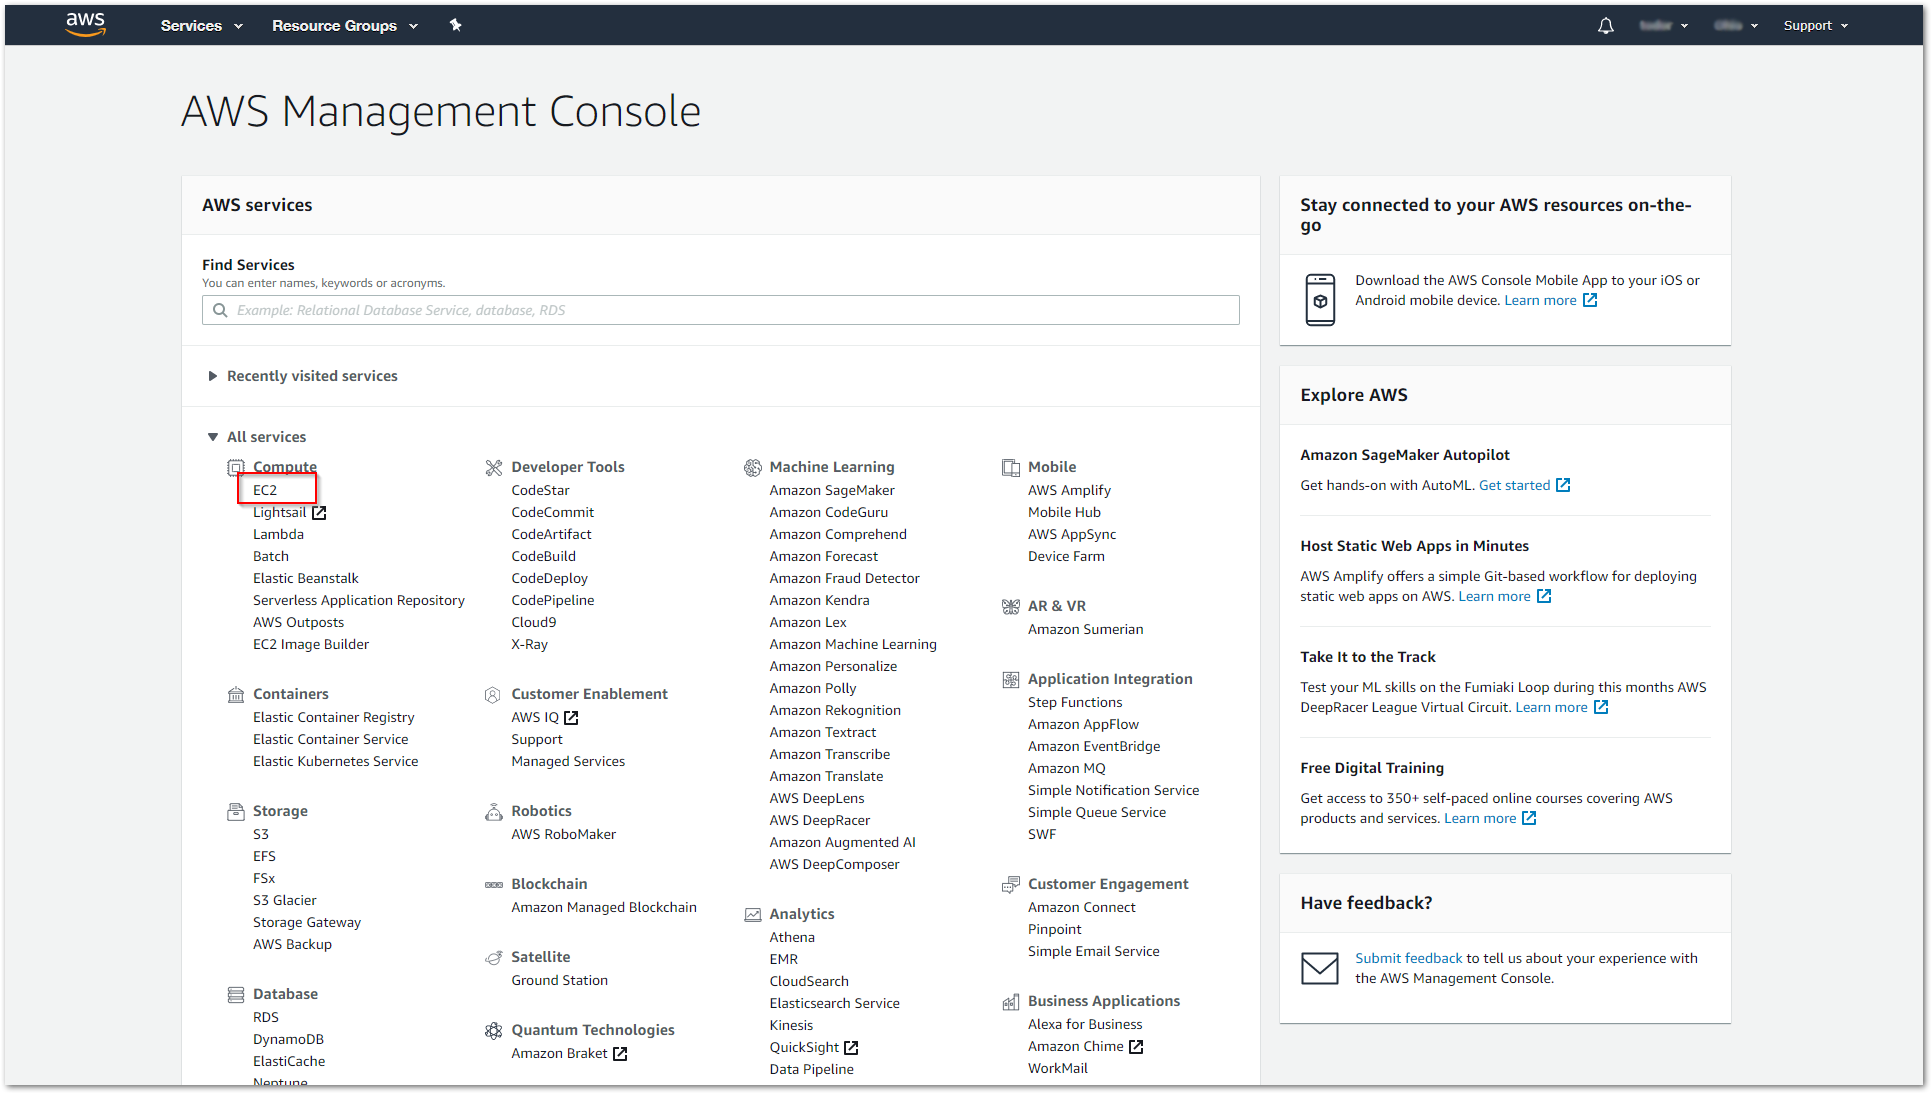Image resolution: width=1932 pixels, height=1094 pixels.
Task: Click the Quantum Technologies category icon
Action: (x=494, y=1030)
